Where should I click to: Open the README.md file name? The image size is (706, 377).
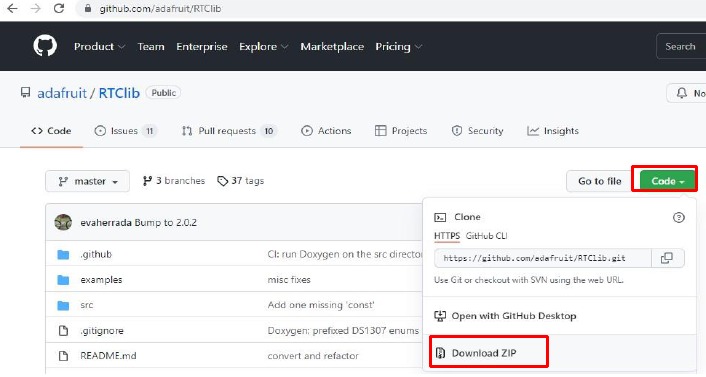click(x=108, y=356)
